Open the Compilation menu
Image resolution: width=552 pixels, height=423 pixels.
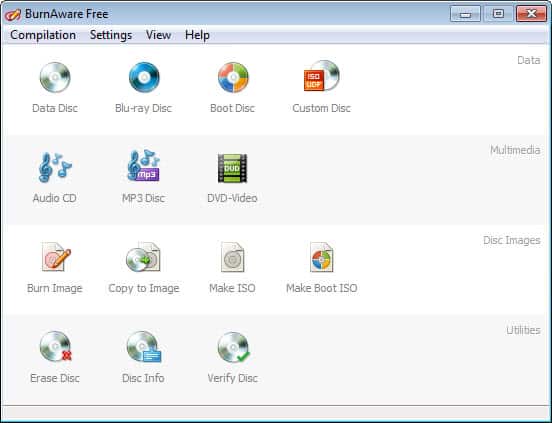click(43, 35)
